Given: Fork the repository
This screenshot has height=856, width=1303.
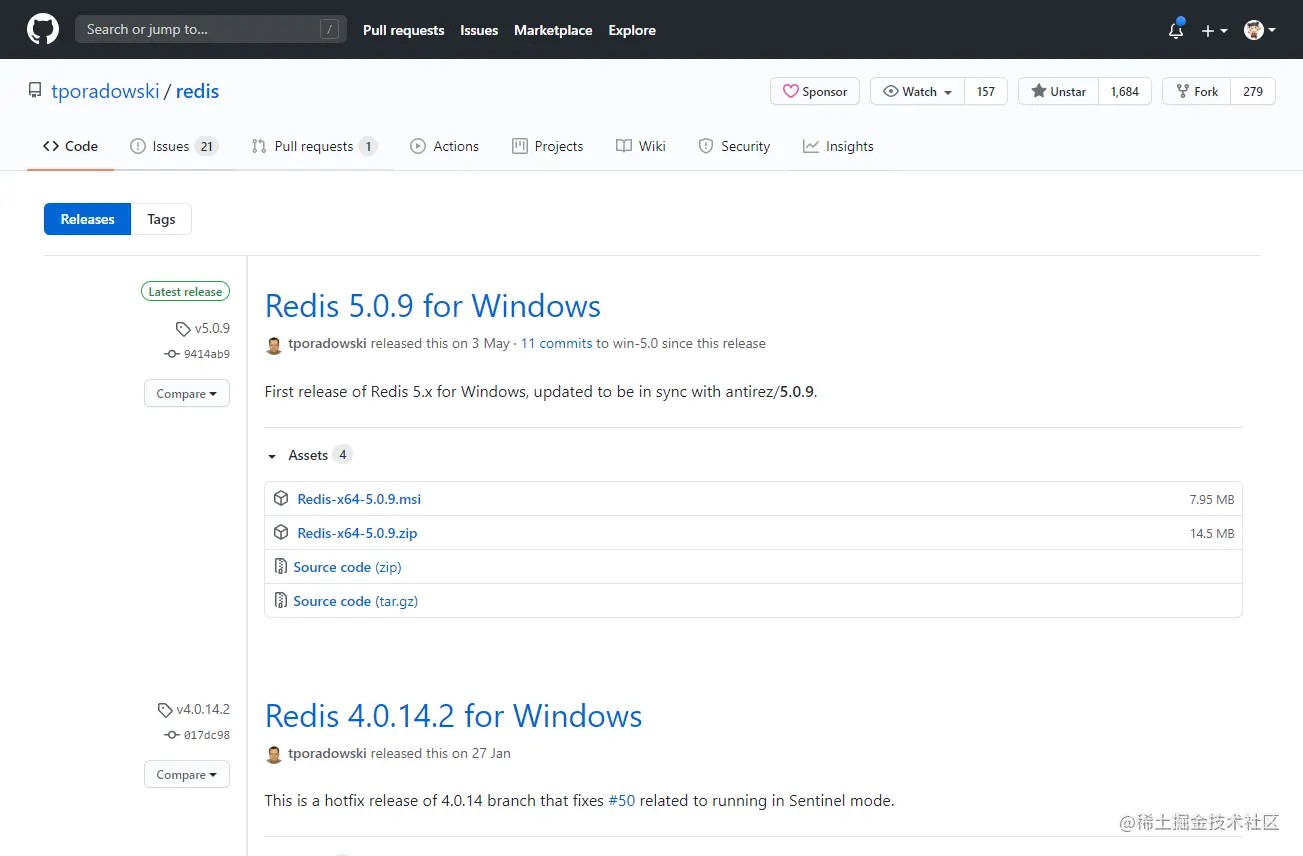Looking at the screenshot, I should pyautogui.click(x=1197, y=91).
